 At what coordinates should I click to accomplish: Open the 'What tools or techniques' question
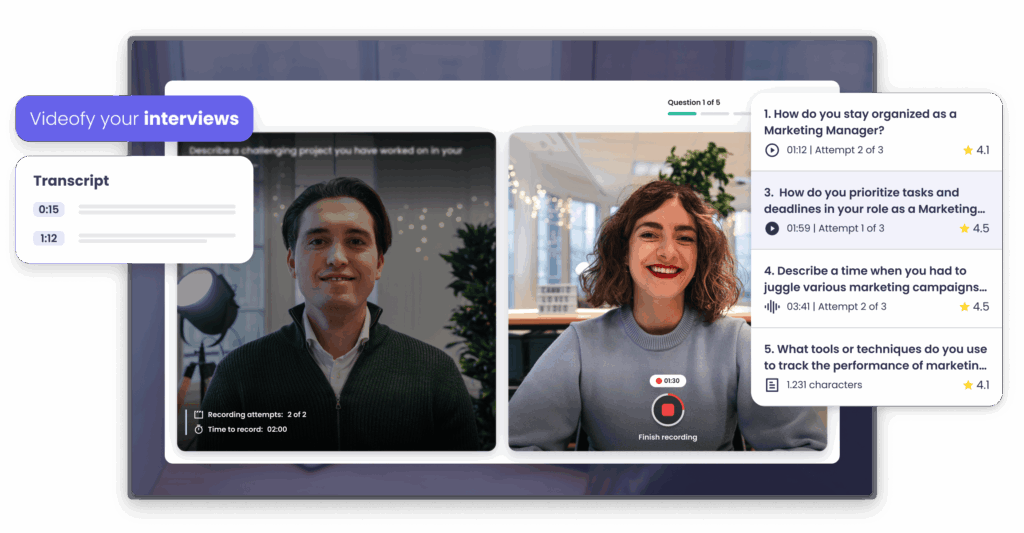(x=875, y=357)
